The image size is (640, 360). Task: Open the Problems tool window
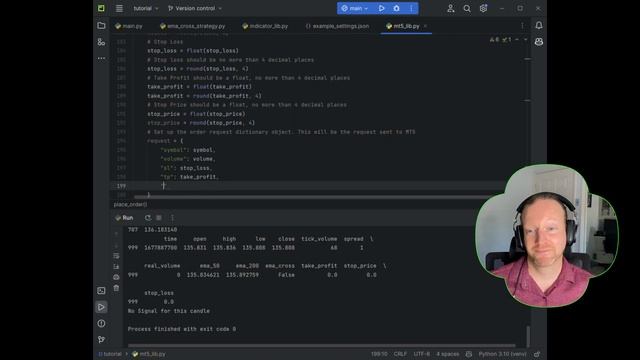101,323
